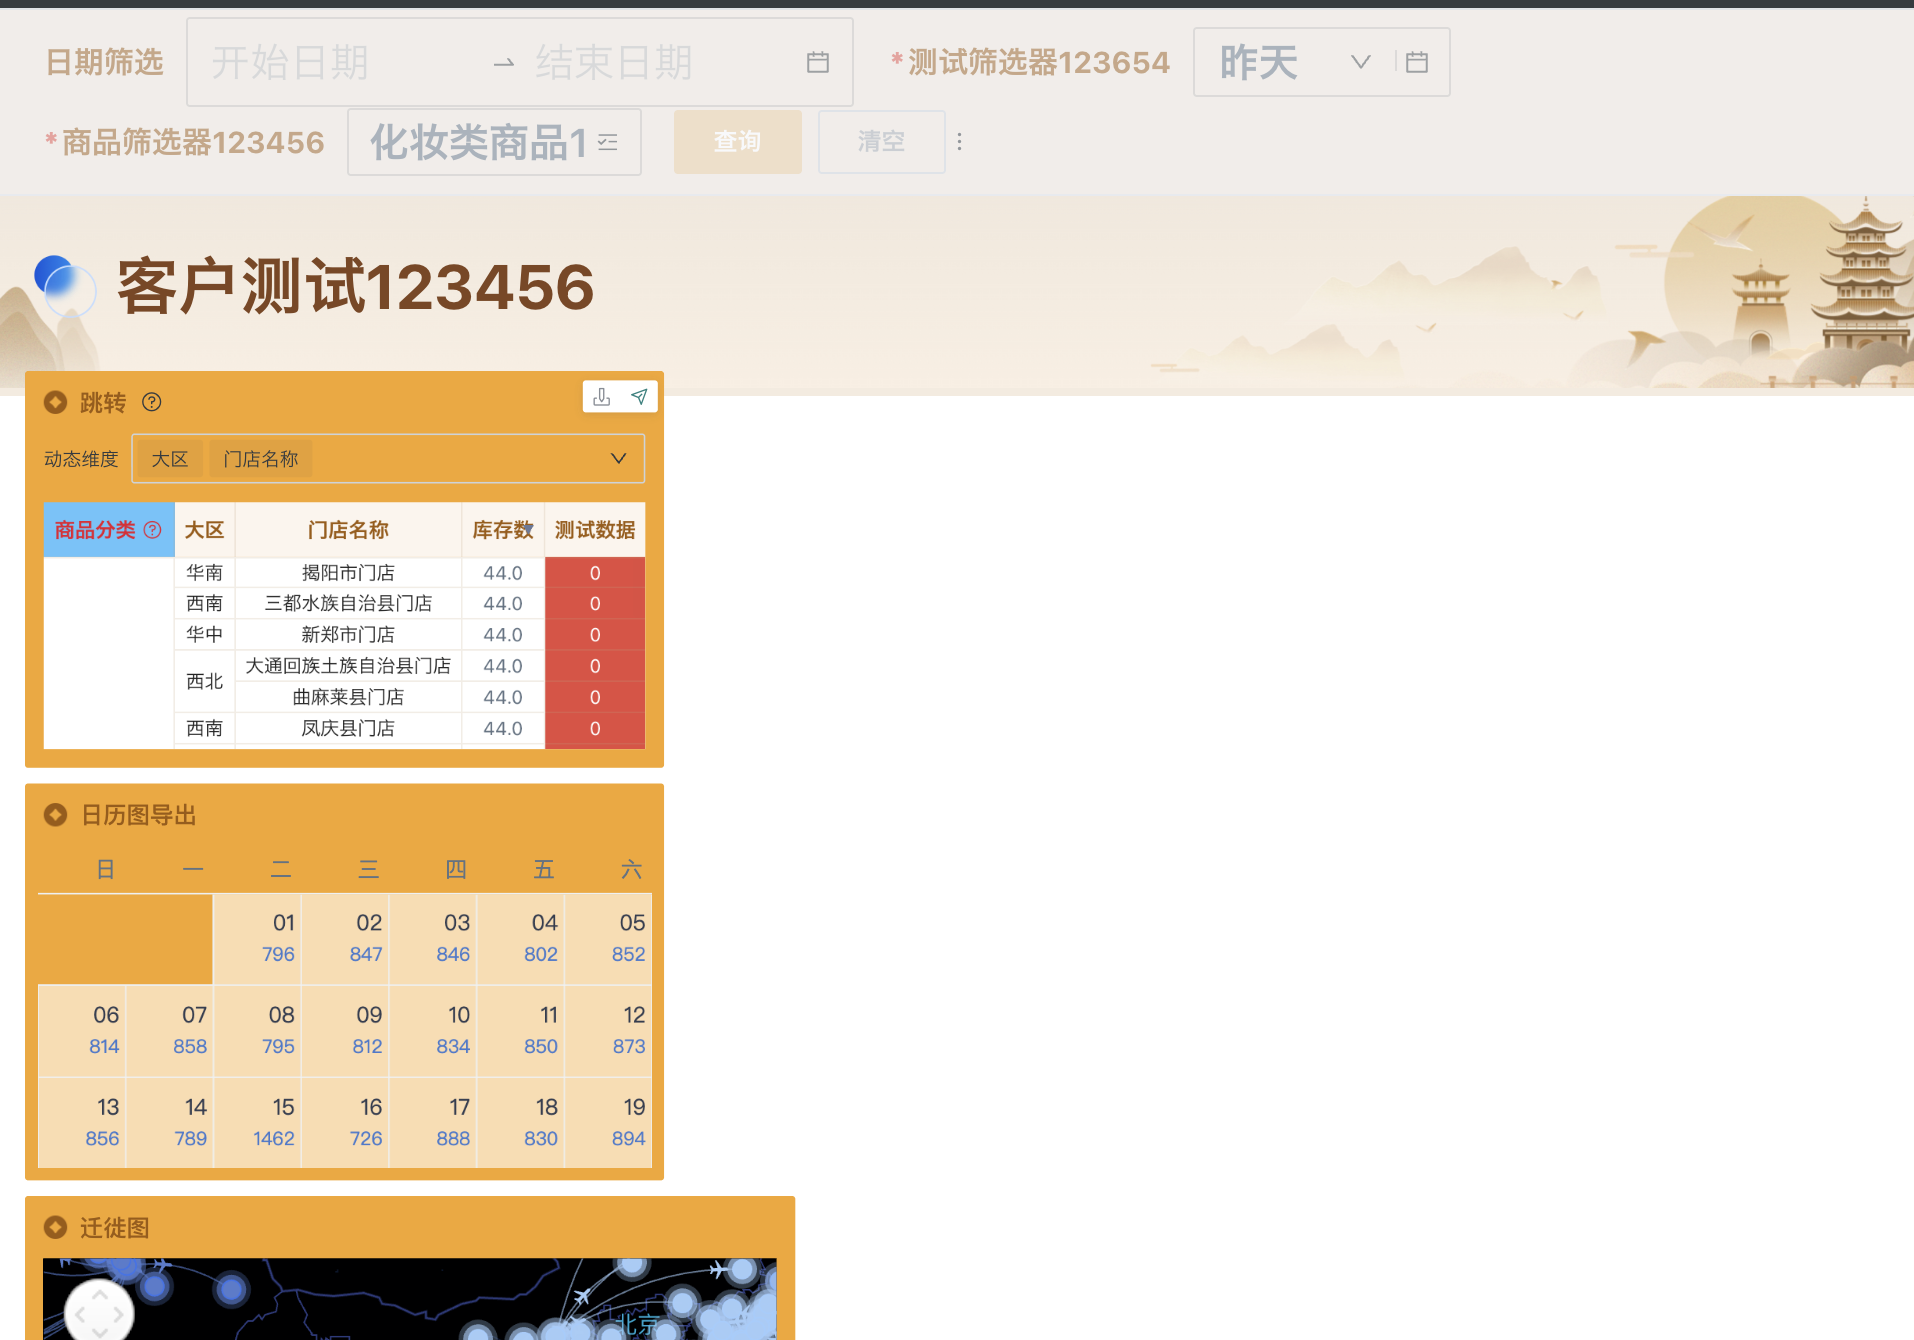This screenshot has height=1340, width=1914.
Task: Select the 商品分类 highlighted column header
Action: [x=97, y=530]
